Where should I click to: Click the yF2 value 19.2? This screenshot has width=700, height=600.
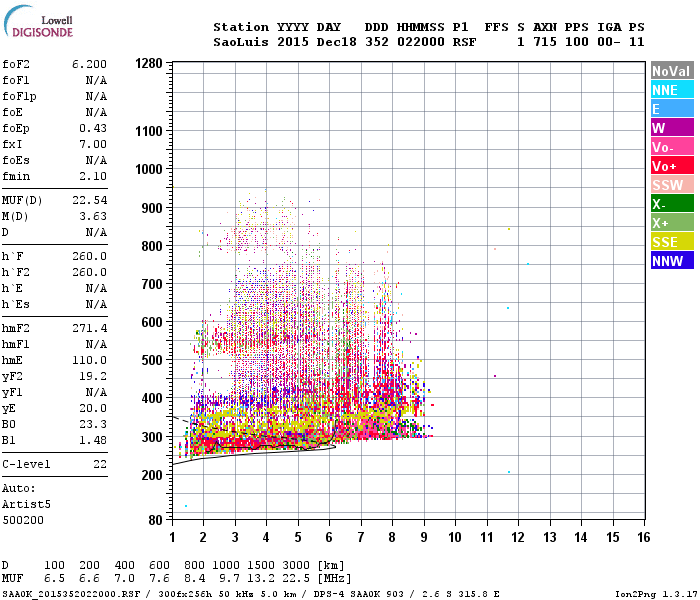93,376
